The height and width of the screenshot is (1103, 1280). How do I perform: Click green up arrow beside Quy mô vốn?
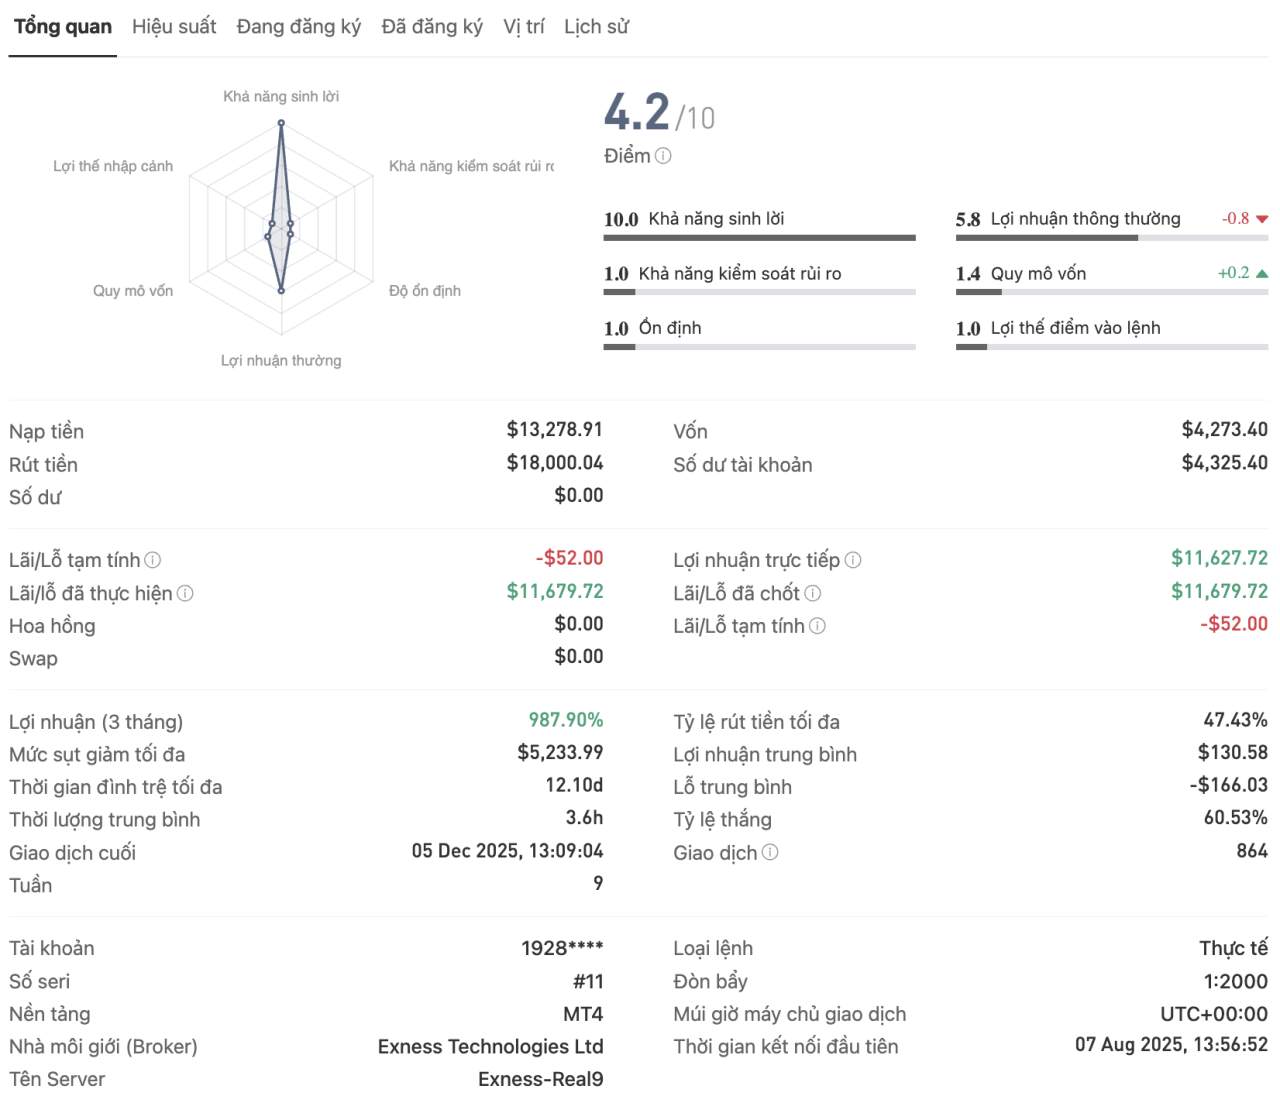[1262, 273]
